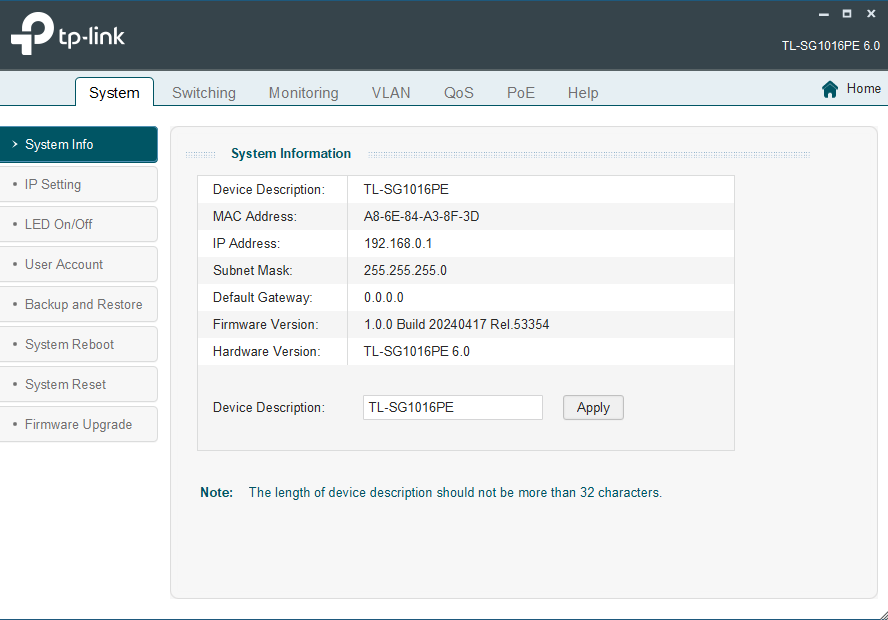Open the Help tab

(x=583, y=92)
